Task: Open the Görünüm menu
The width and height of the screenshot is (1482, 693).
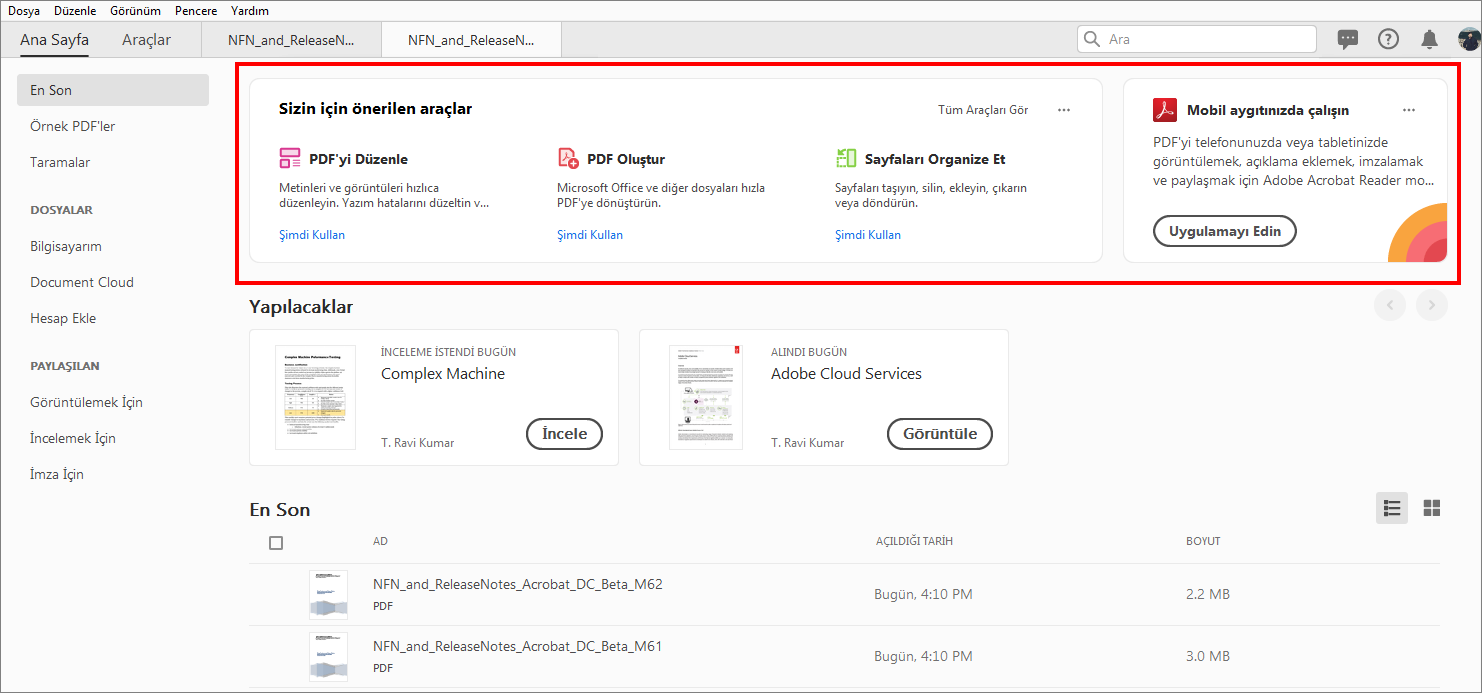Action: [136, 11]
